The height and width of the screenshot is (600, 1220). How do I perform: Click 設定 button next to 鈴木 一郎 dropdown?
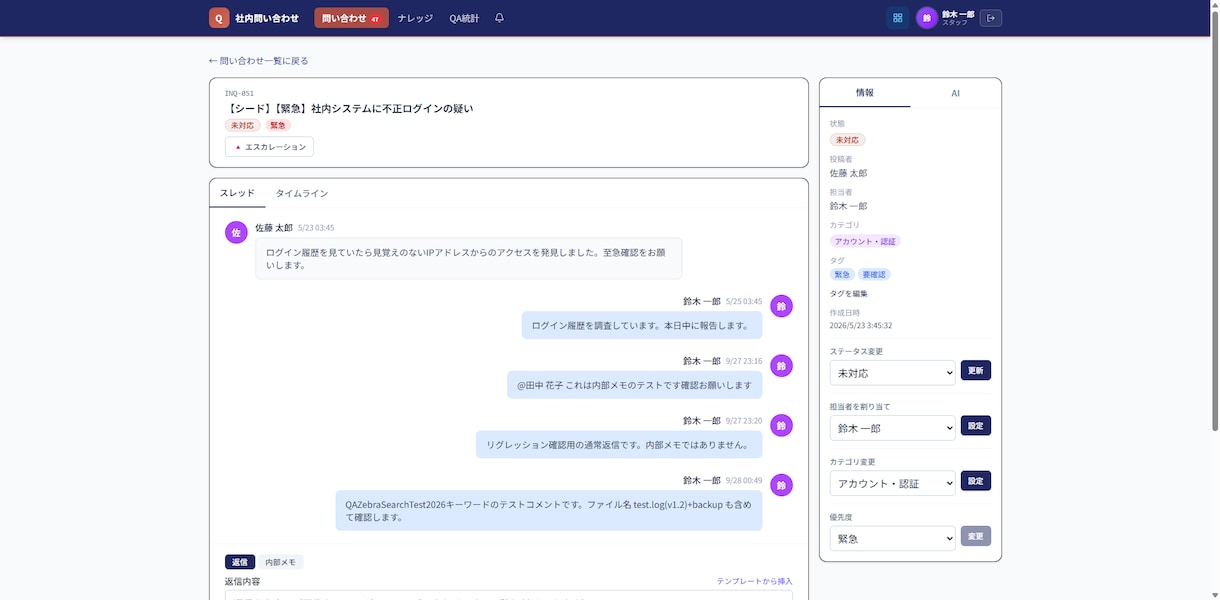(x=976, y=425)
